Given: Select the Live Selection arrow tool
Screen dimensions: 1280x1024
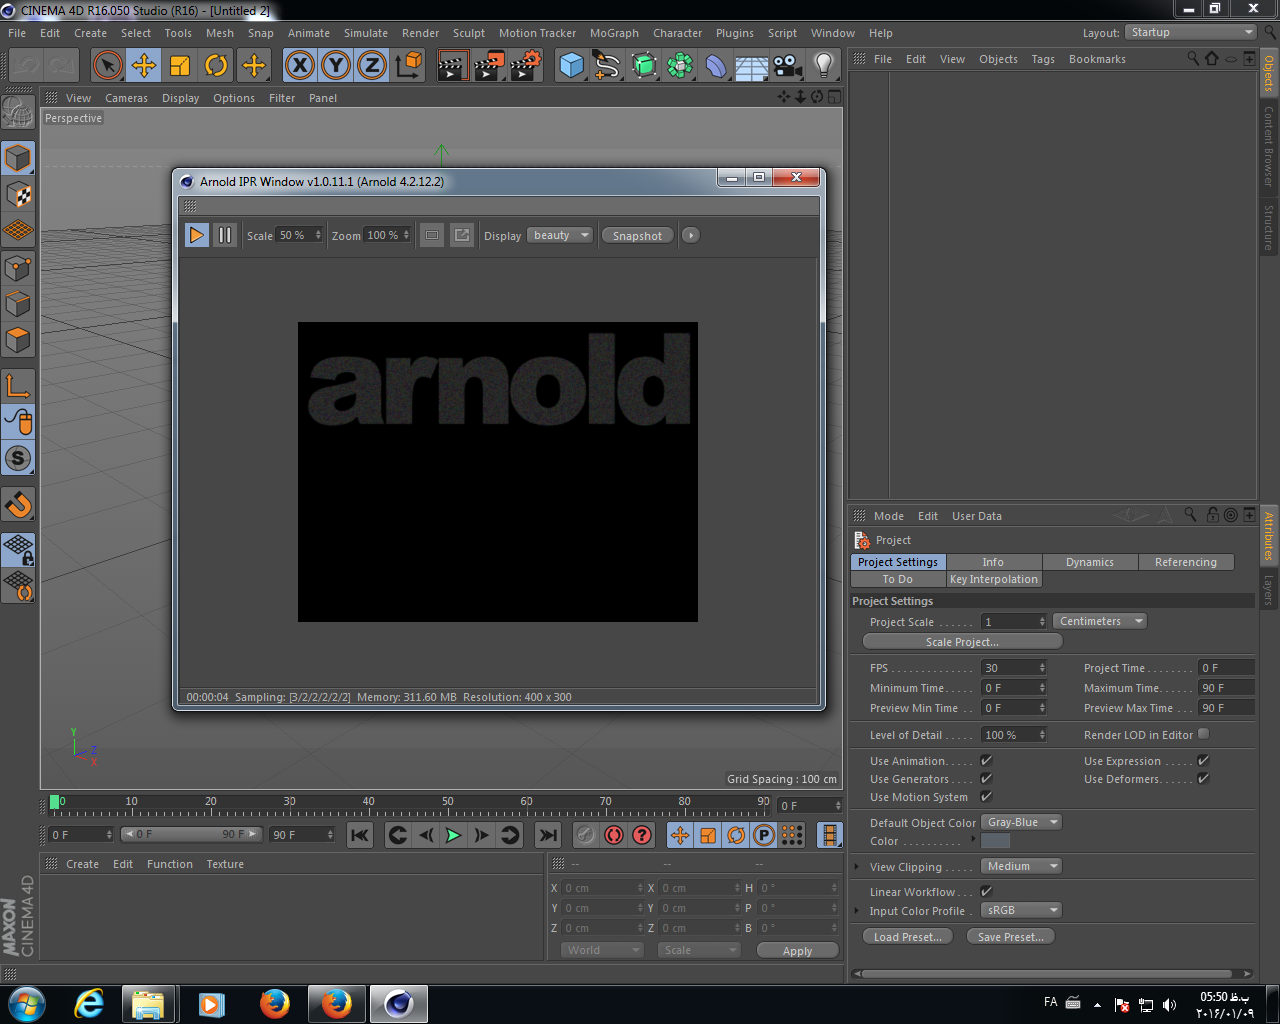Looking at the screenshot, I should tap(107, 66).
